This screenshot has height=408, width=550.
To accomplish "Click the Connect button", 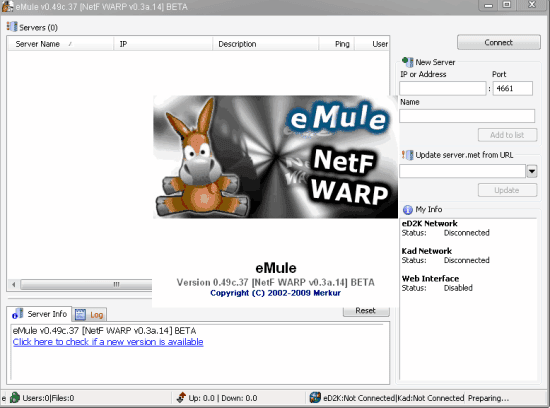I will click(x=499, y=42).
